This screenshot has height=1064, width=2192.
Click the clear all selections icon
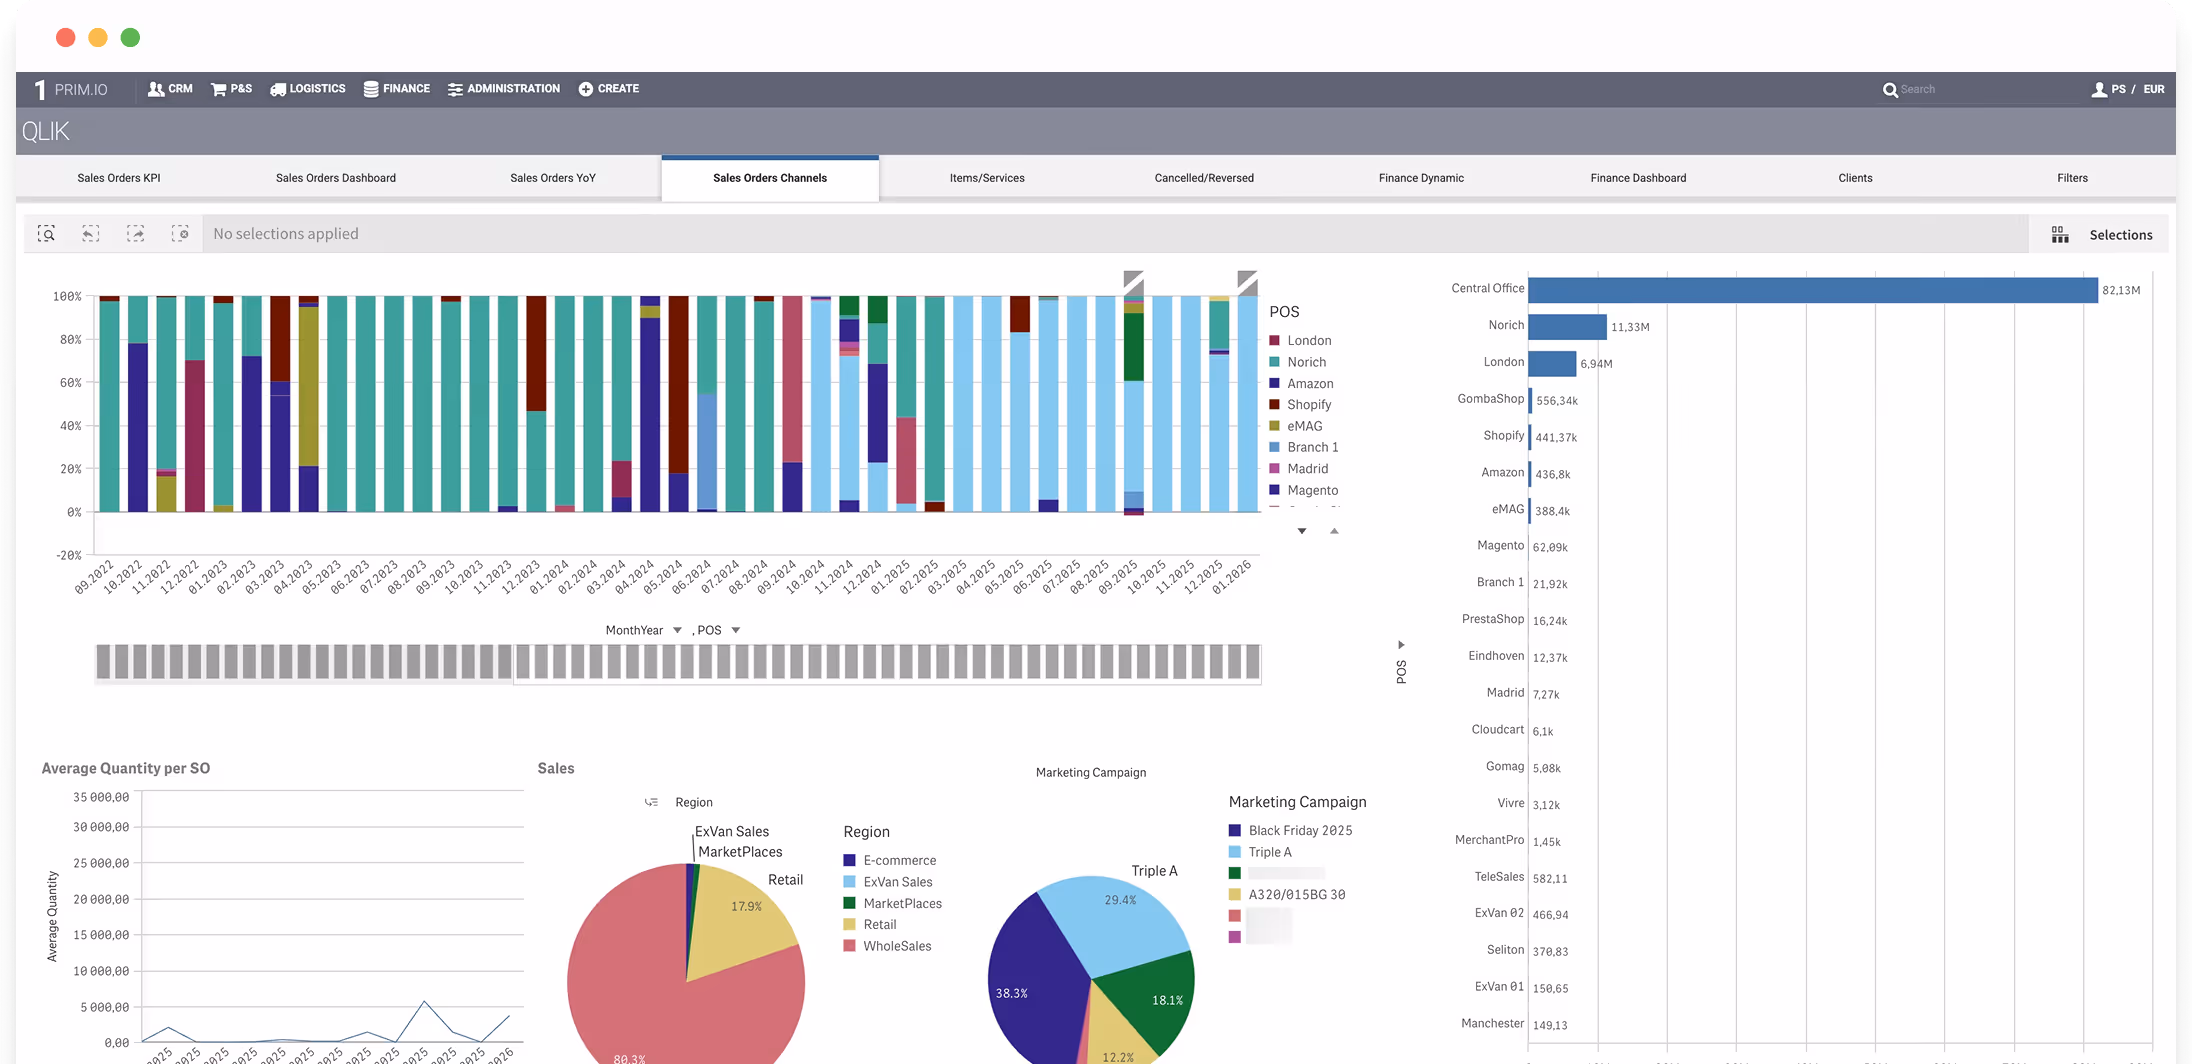180,233
